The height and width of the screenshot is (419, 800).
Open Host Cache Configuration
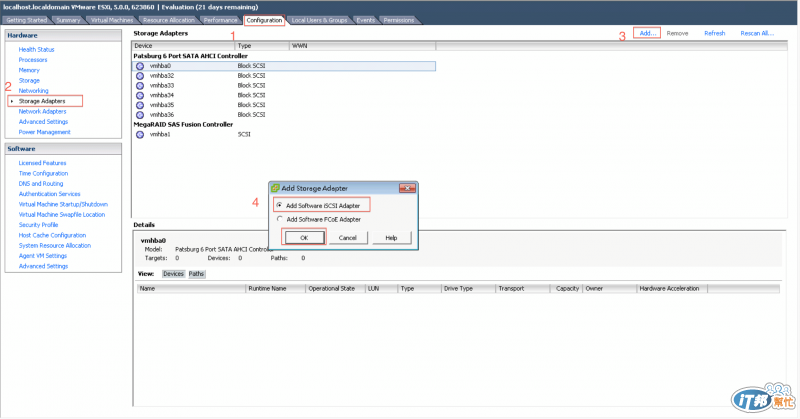[53, 235]
